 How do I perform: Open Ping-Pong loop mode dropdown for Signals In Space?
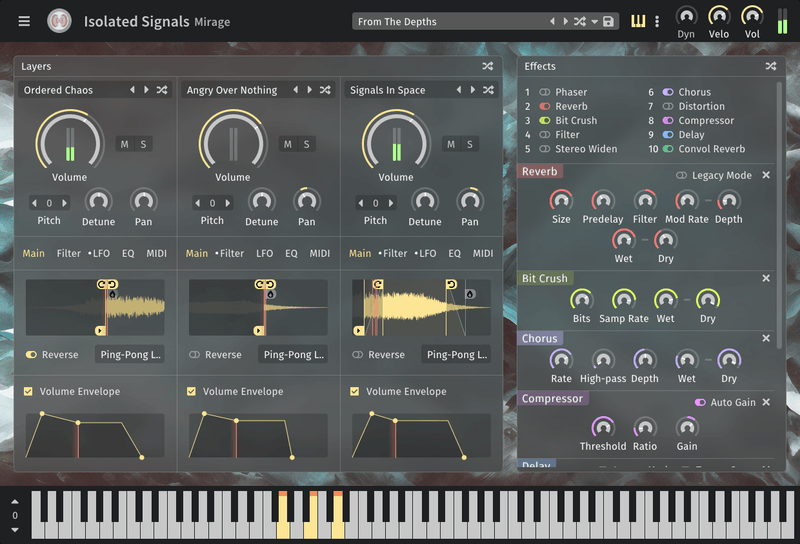[457, 355]
